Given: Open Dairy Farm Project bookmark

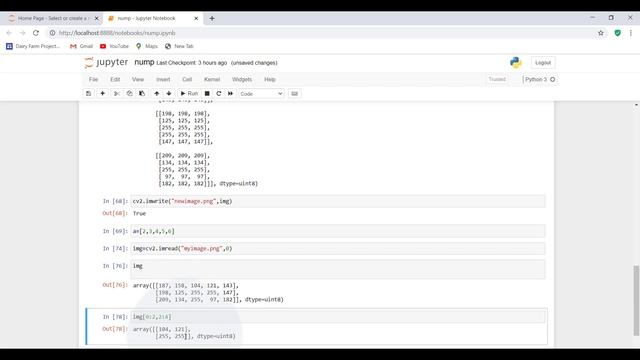Looking at the screenshot, I should [x=33, y=46].
